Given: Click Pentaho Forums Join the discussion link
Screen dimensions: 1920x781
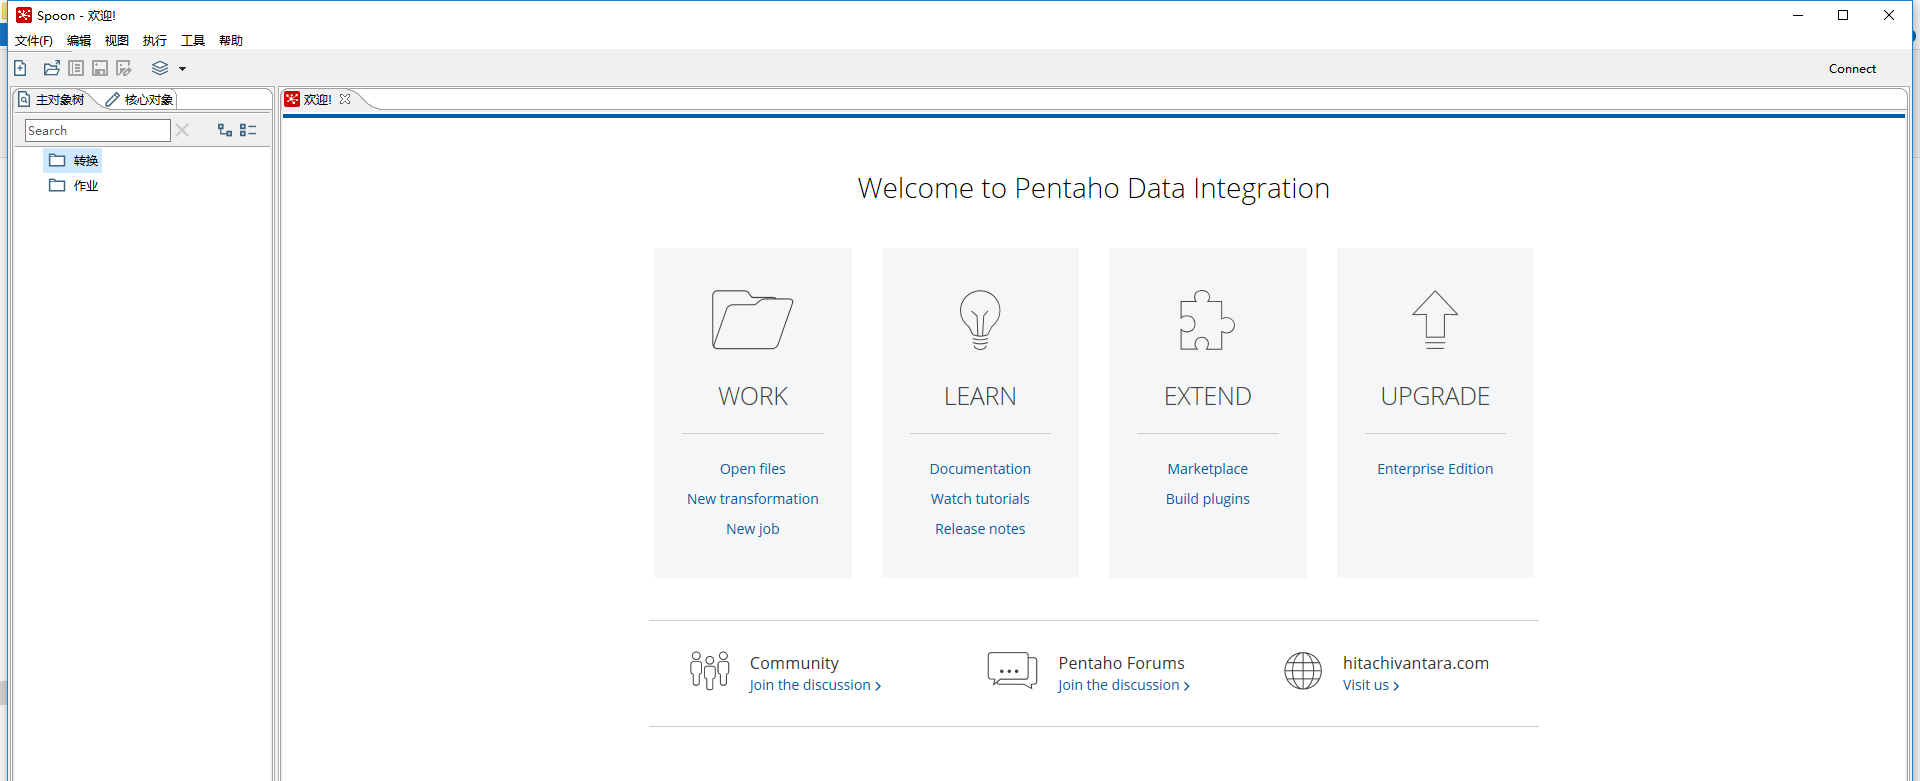Looking at the screenshot, I should pyautogui.click(x=1124, y=685).
